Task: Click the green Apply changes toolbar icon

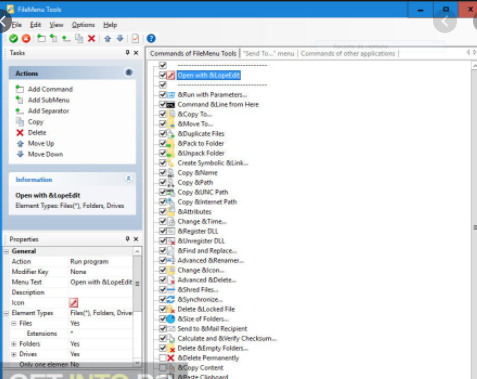Action: [14, 39]
